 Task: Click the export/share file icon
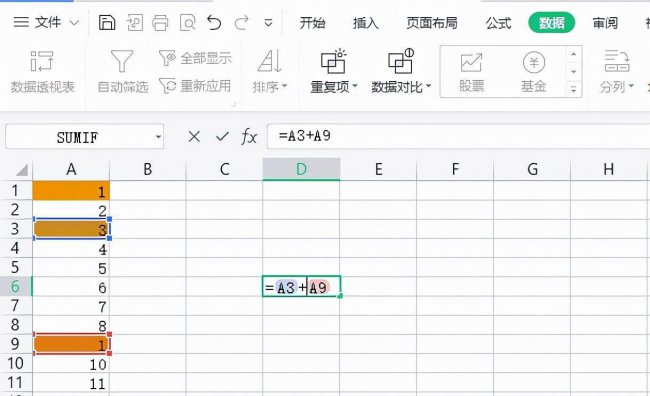pos(134,22)
